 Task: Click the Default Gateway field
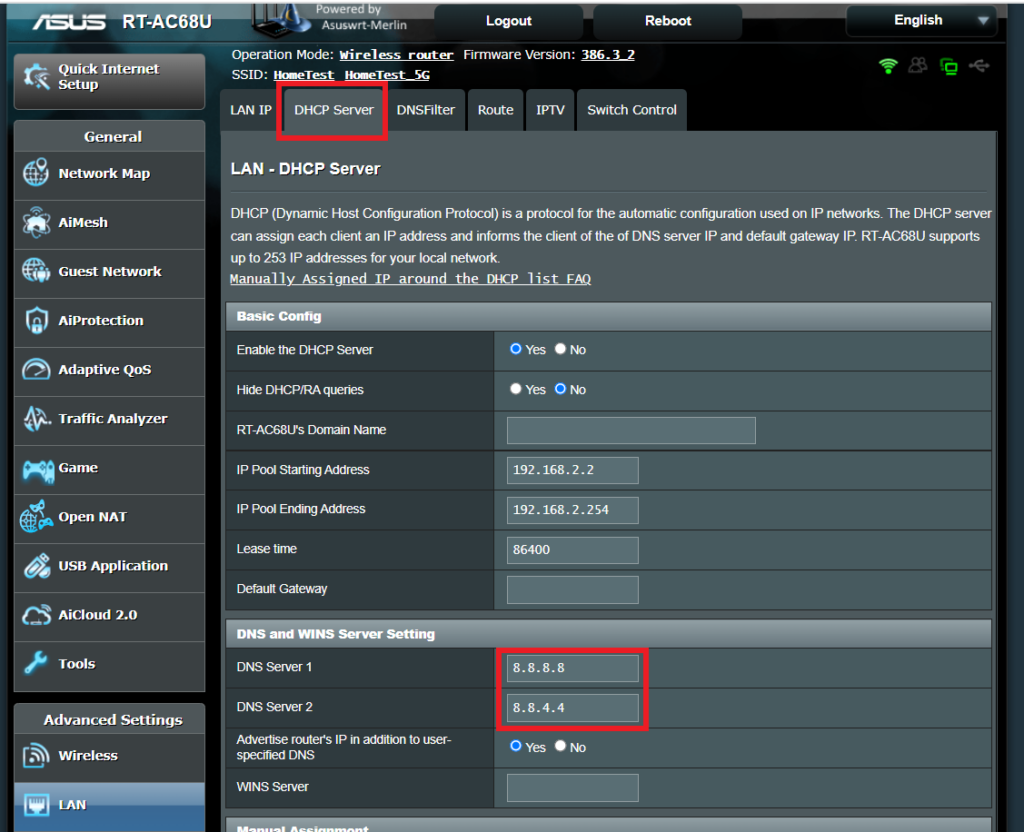click(573, 590)
